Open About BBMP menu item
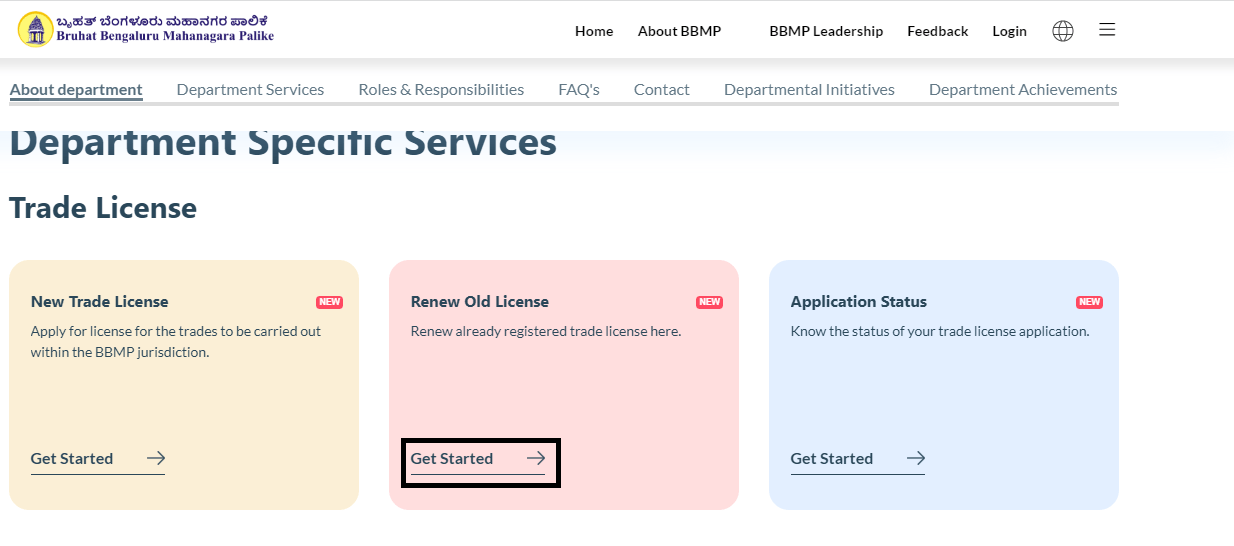 [679, 31]
